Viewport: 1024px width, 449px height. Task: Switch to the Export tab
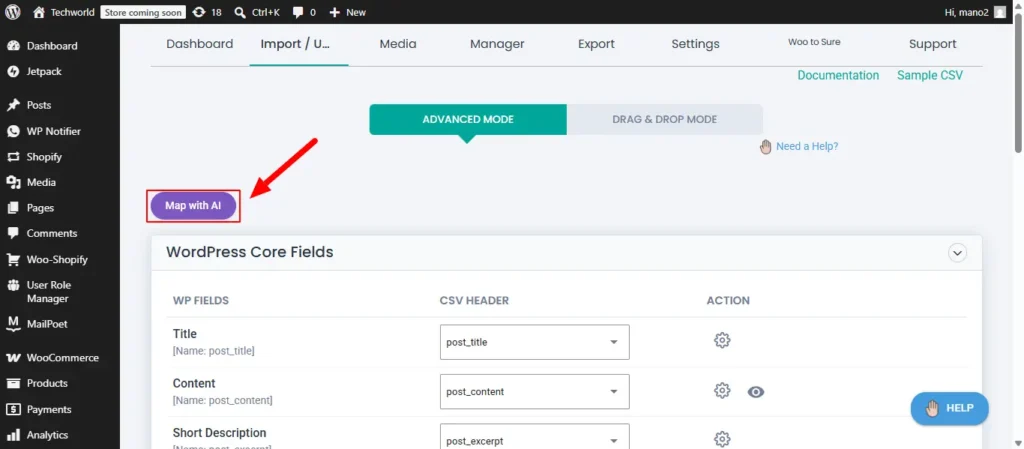[596, 44]
